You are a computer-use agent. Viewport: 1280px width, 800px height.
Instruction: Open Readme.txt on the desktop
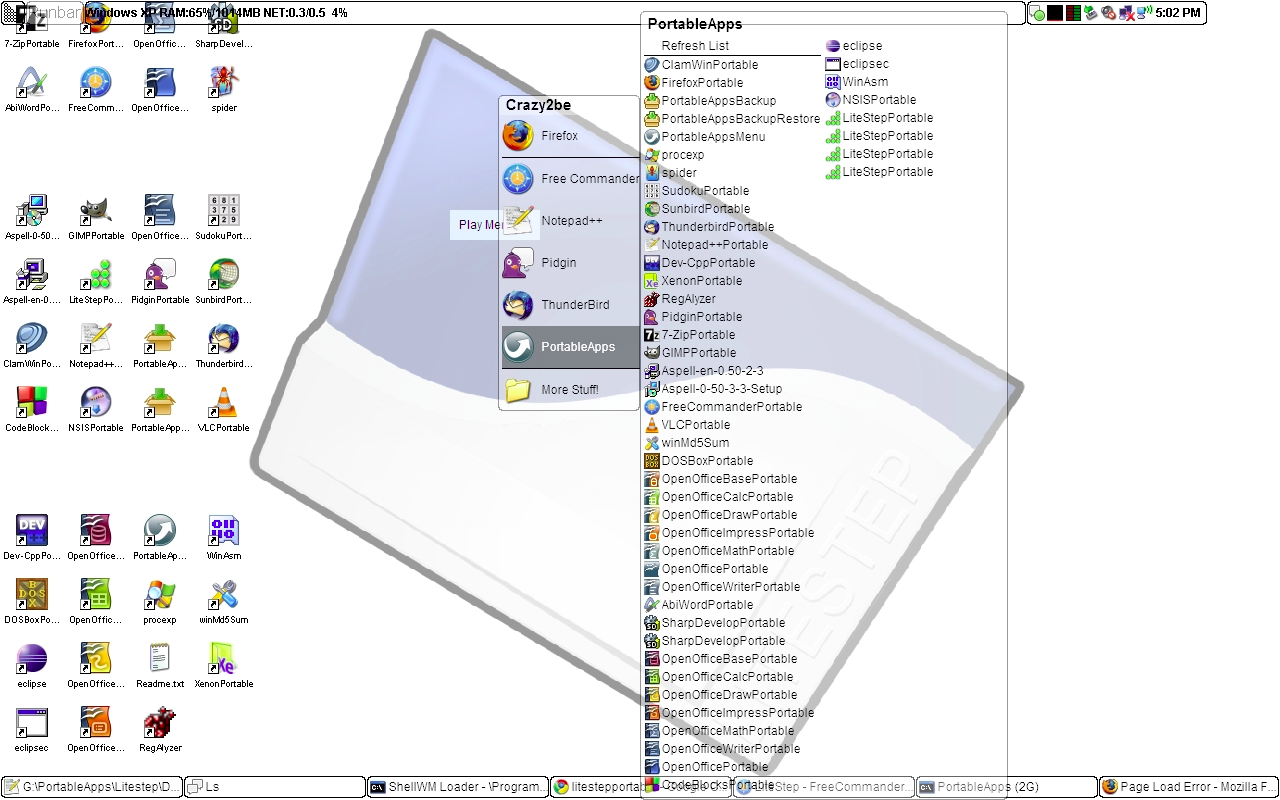tap(160, 665)
